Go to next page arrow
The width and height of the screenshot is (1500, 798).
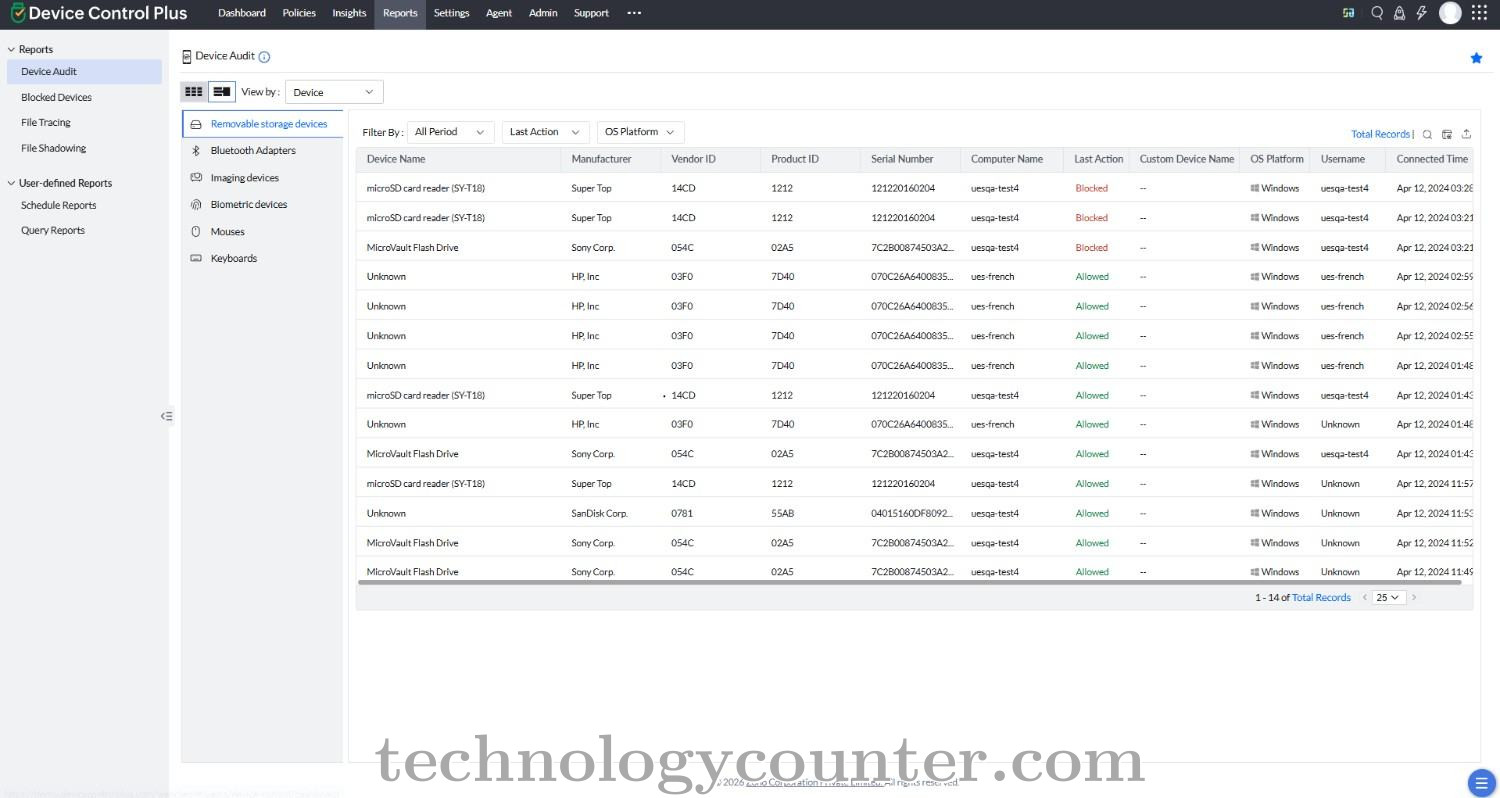1414,597
